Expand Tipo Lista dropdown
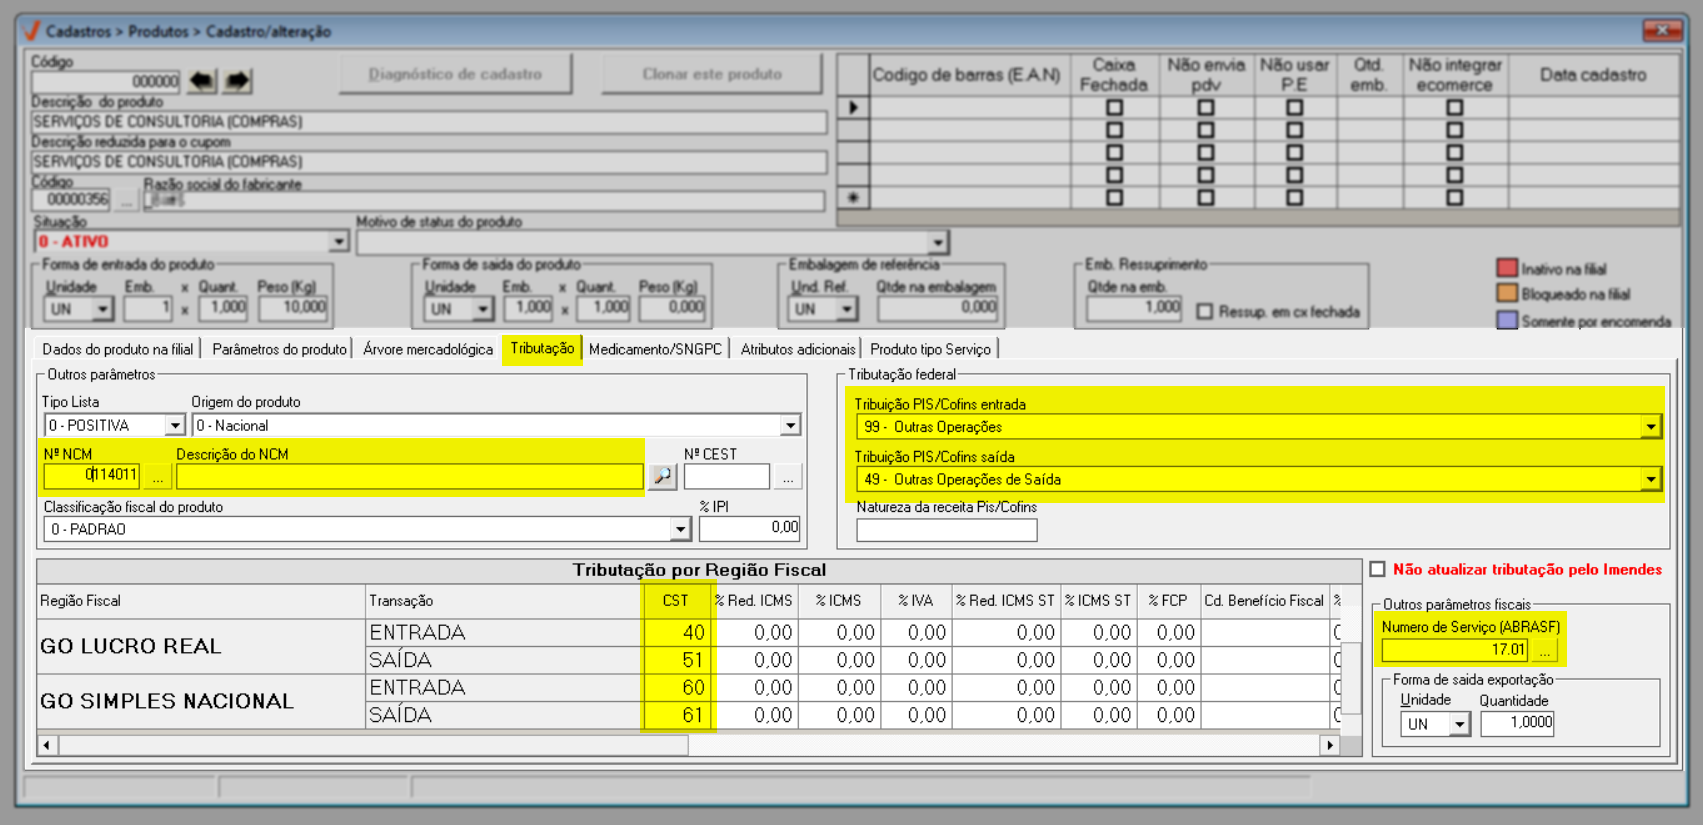1703x825 pixels. coord(175,425)
